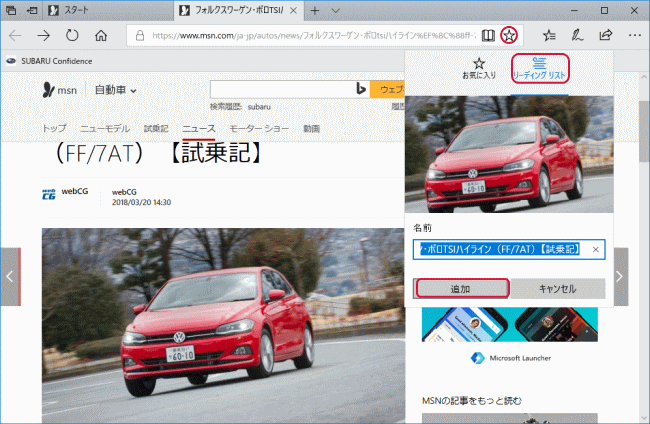
Task: Clear the name field with X
Action: [x=596, y=250]
